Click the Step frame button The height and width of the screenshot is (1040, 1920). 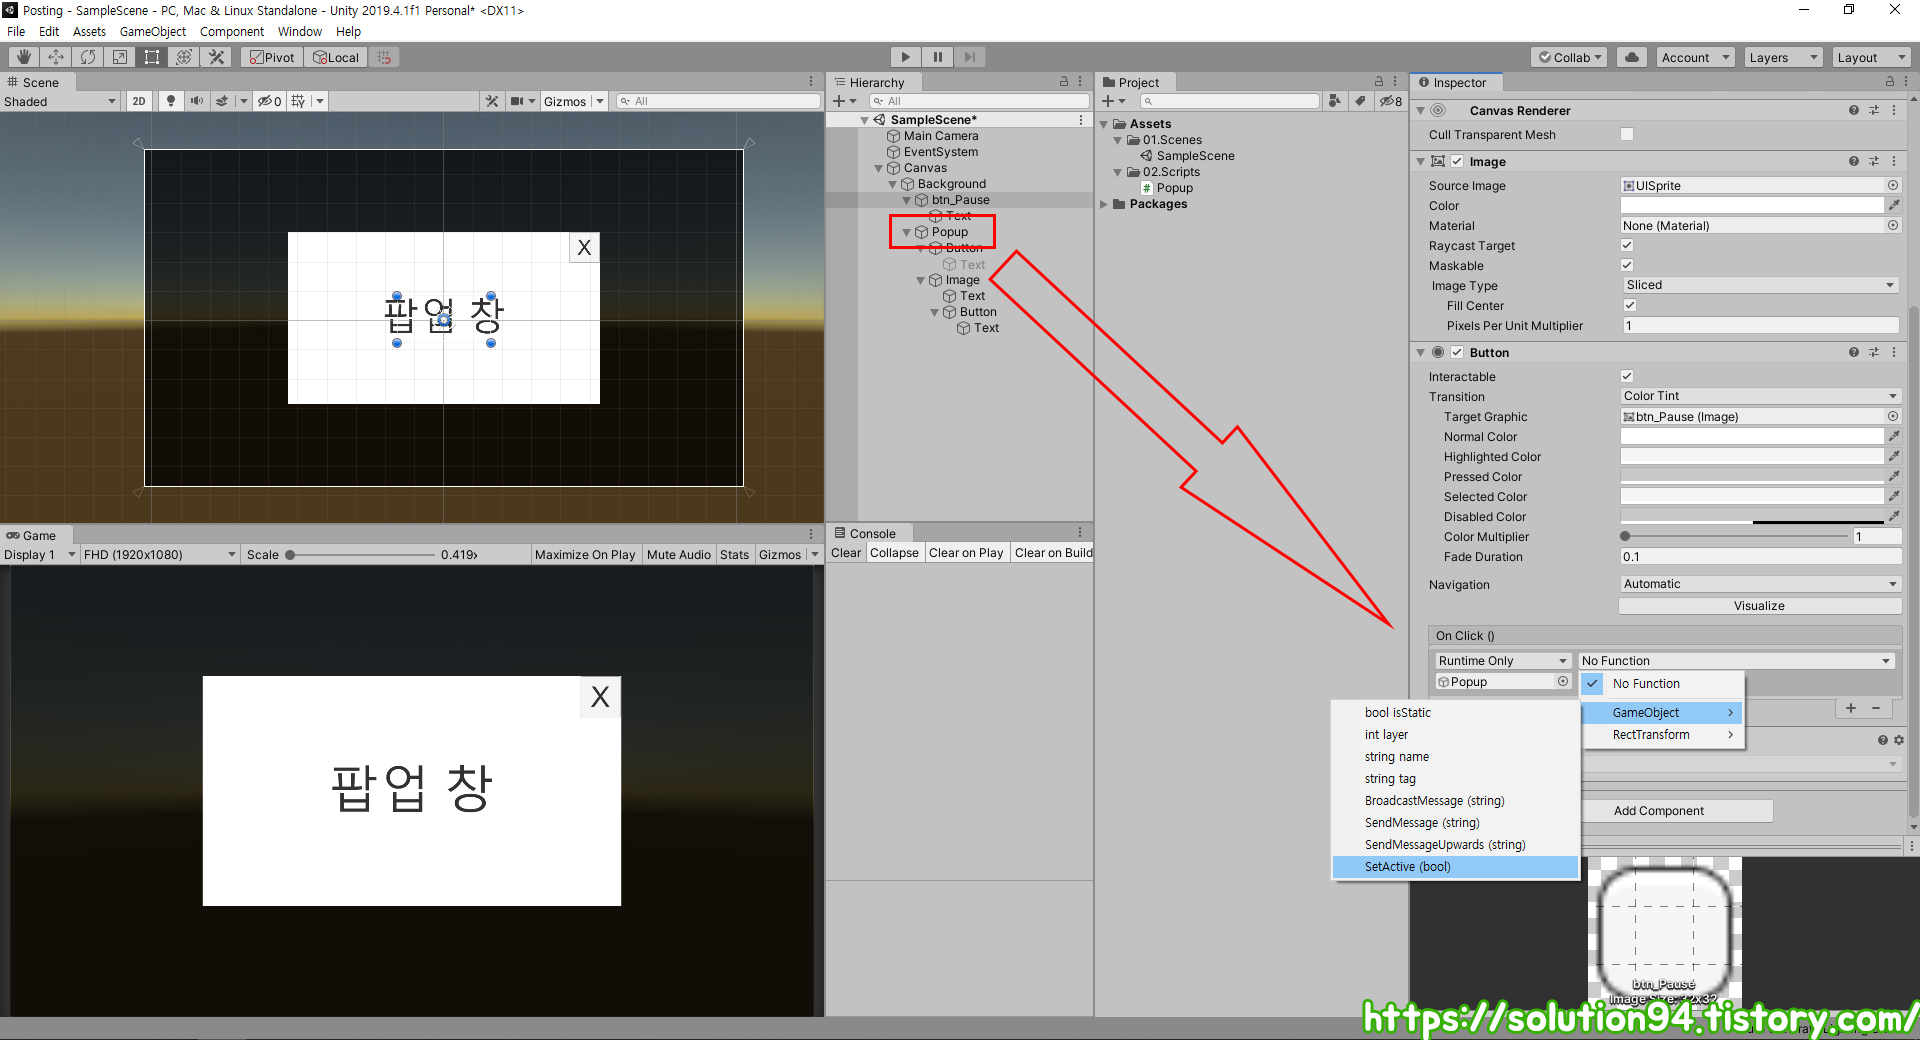click(x=969, y=57)
